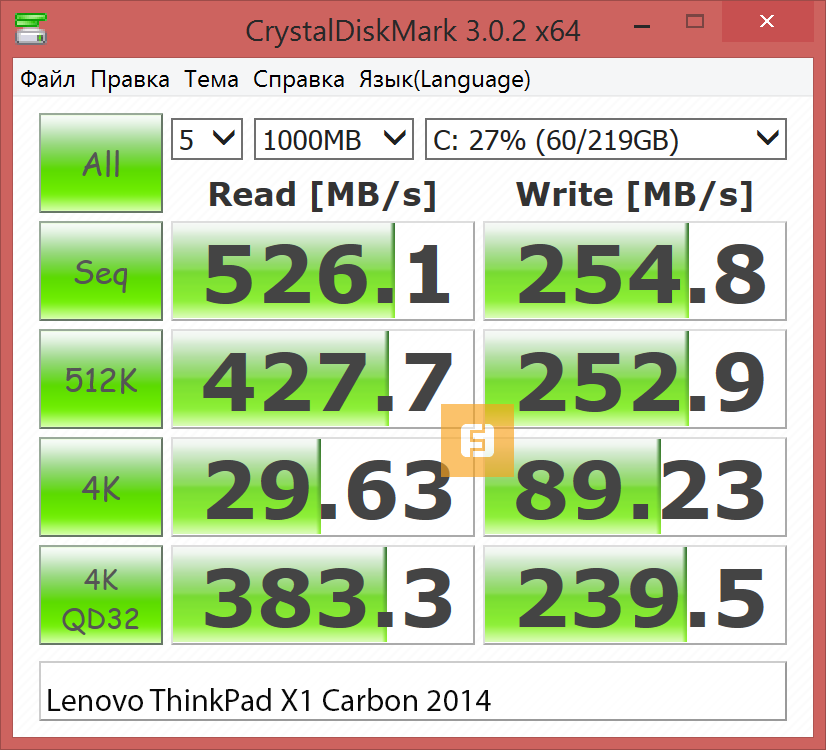Viewport: 826px width, 750px height.
Task: Click the orange watermark logo in center
Action: coord(477,440)
